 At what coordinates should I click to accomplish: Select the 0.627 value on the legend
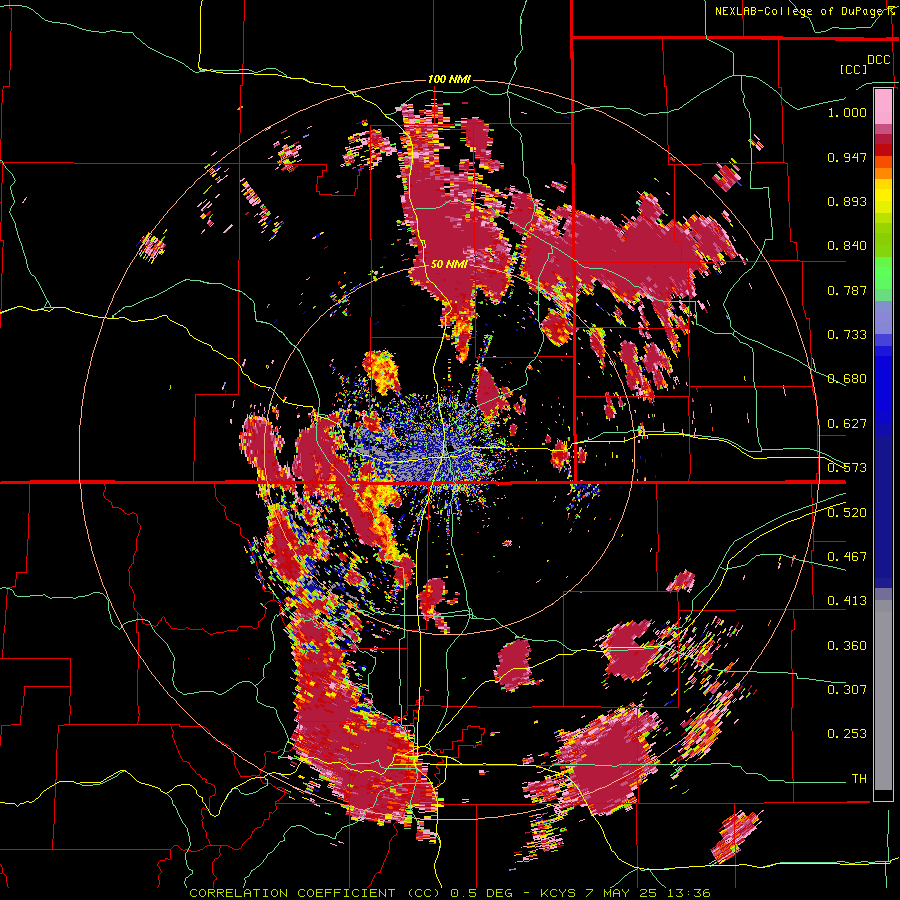pyautogui.click(x=847, y=424)
